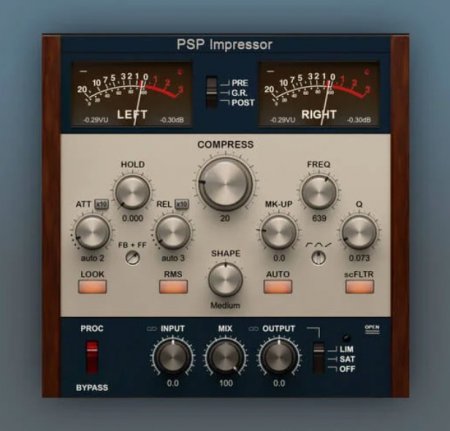Click the LEFT VU meter

(x=132, y=94)
